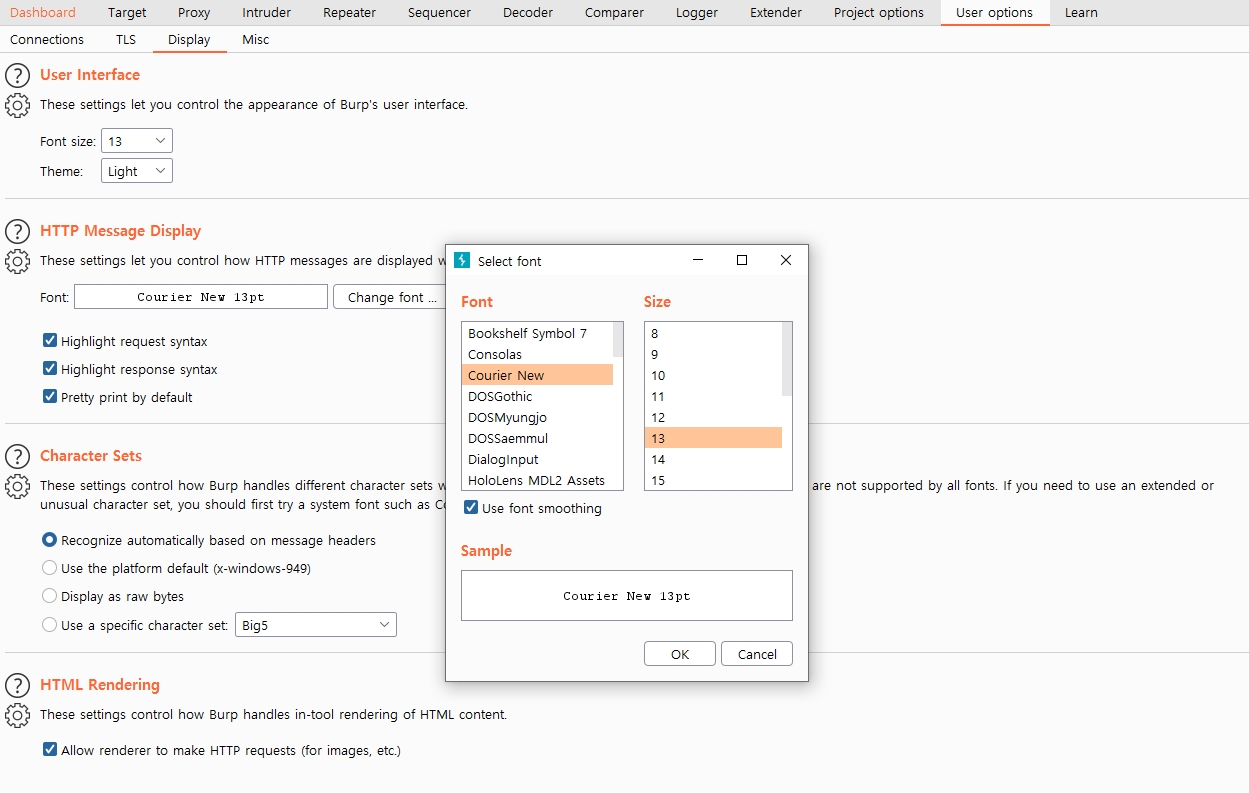This screenshot has width=1249, height=793.
Task: Open the Learn tab
Action: point(1081,13)
